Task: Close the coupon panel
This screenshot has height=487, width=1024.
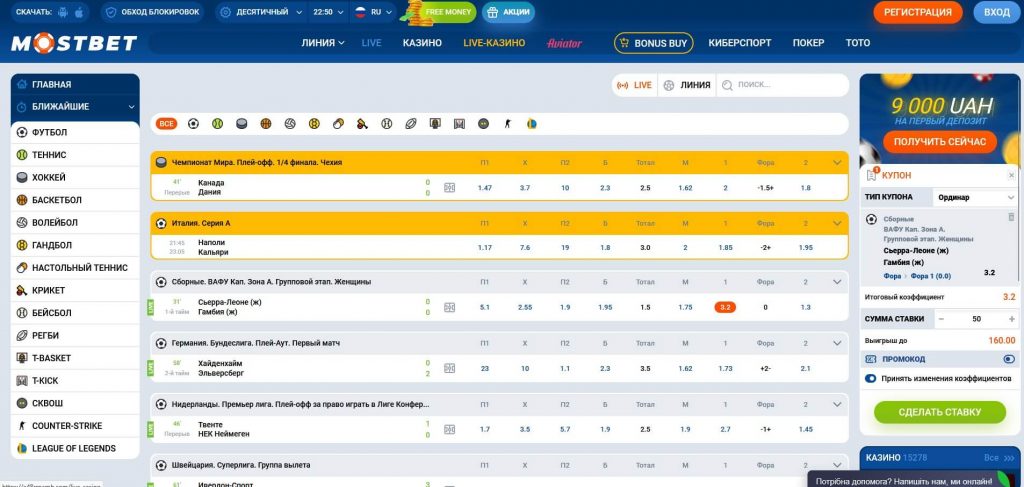Action: (x=1012, y=176)
